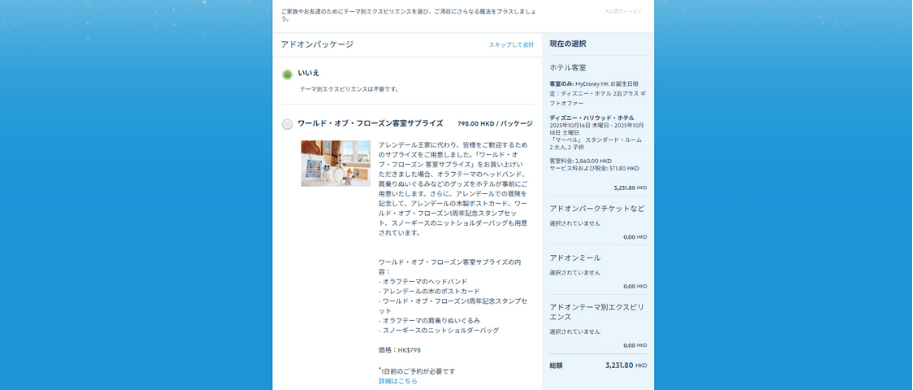
Task: Click the アドオンミール section title
Action: point(575,258)
